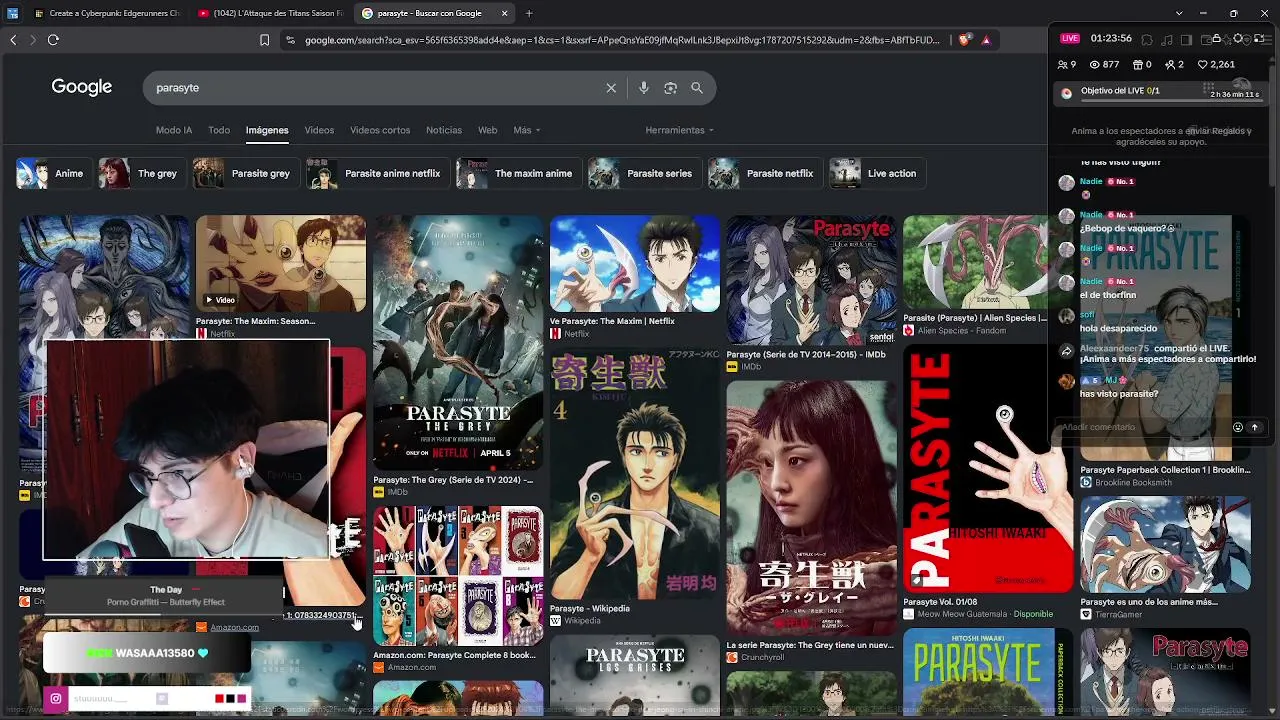View the likes count heart 2,261
1280x720 pixels.
1214,64
